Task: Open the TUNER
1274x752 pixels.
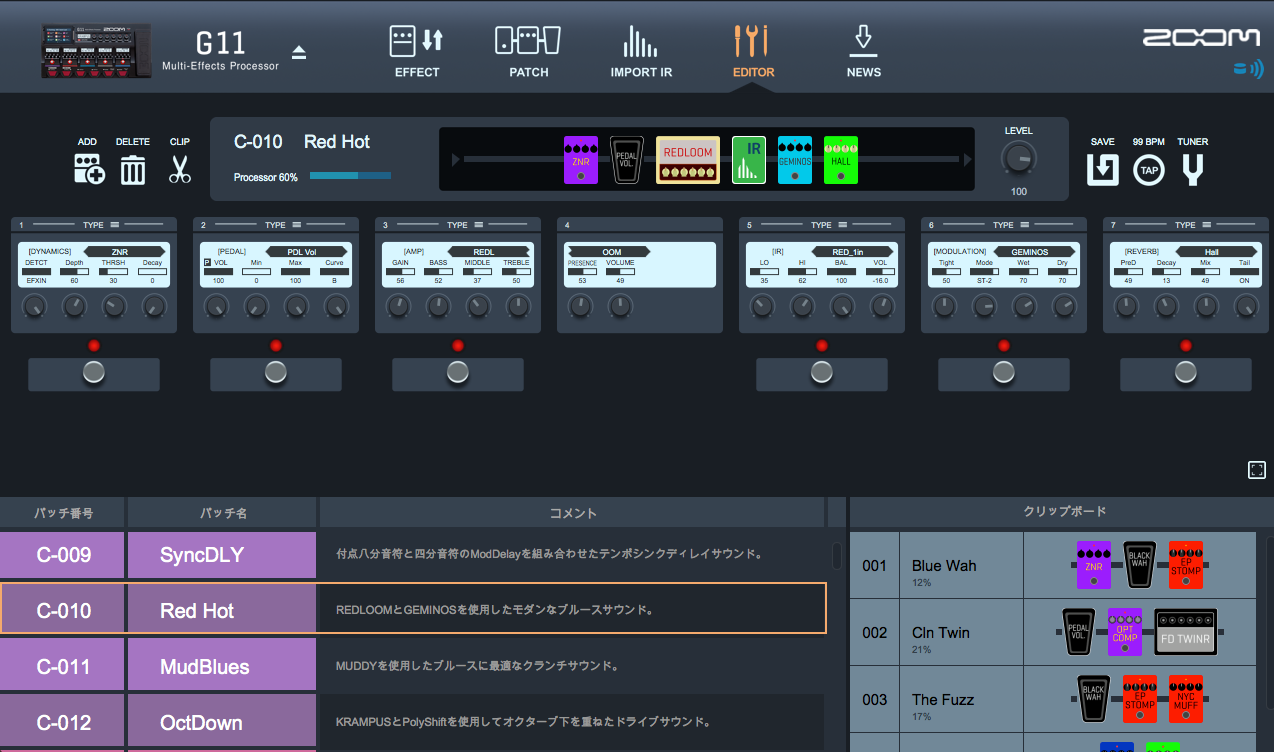Action: [1192, 169]
